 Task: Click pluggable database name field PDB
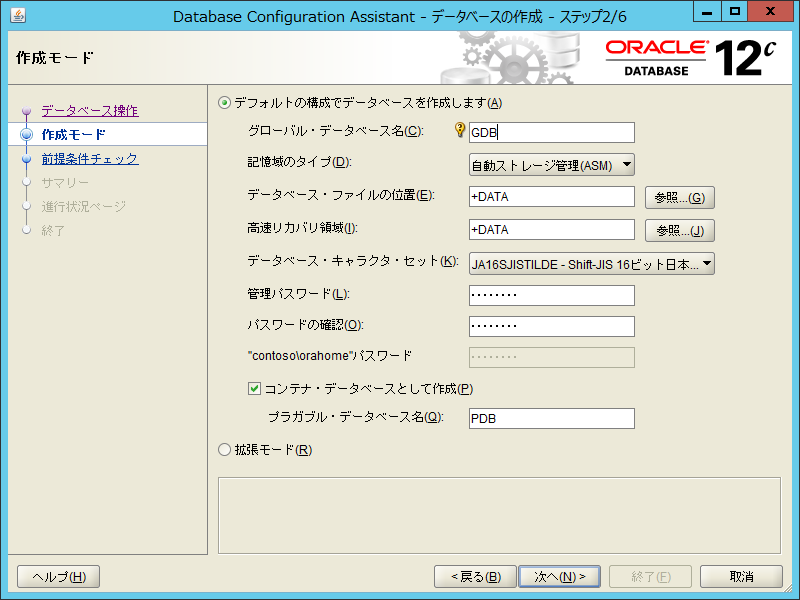click(552, 418)
